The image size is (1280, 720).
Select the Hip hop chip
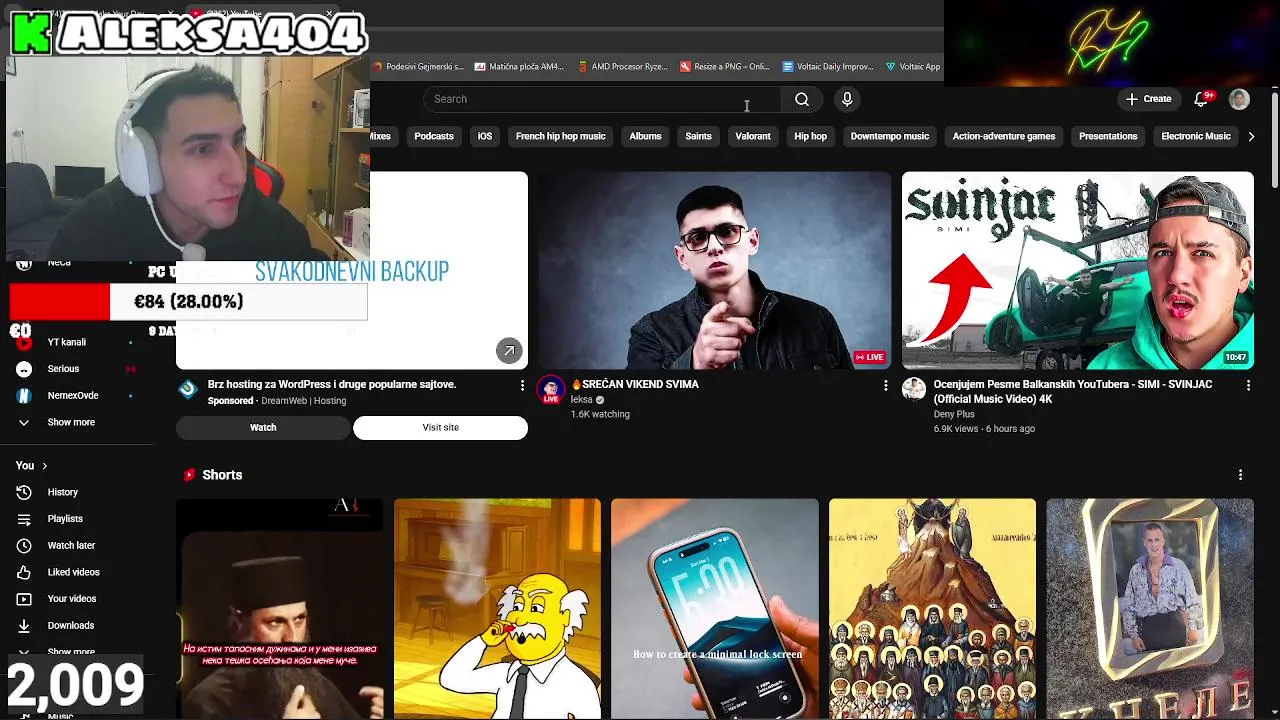(810, 136)
